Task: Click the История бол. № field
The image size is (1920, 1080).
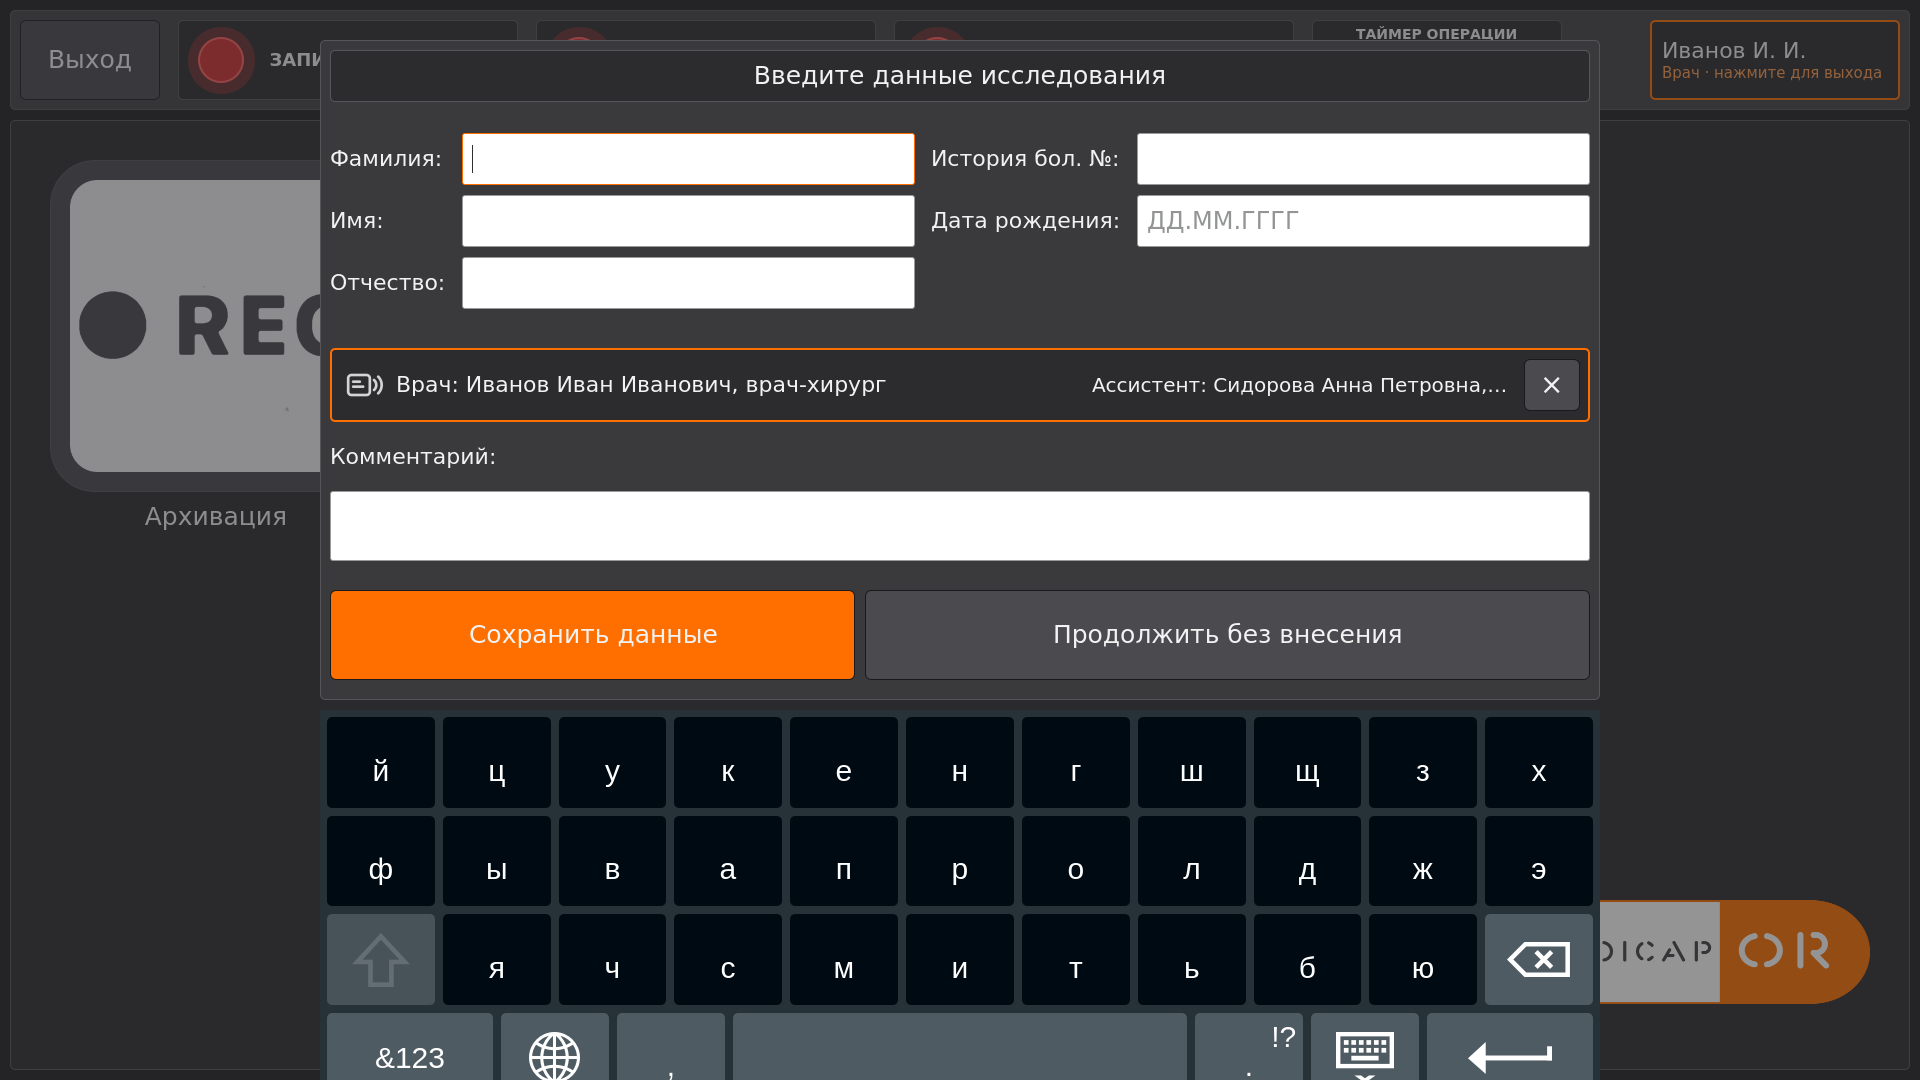Action: point(1363,159)
